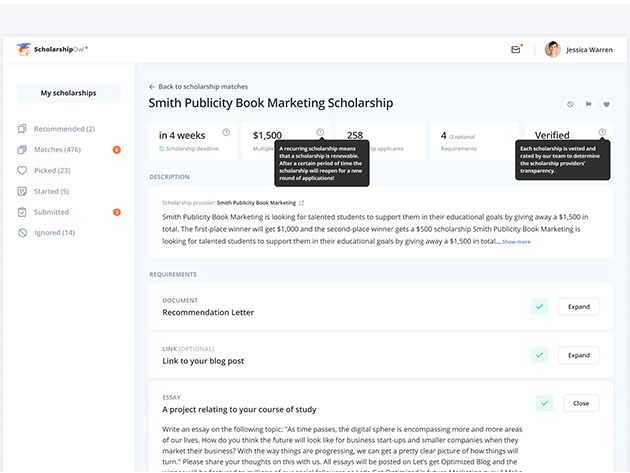The image size is (630, 473).
Task: Click external link icon next to provider
Action: coord(301,203)
